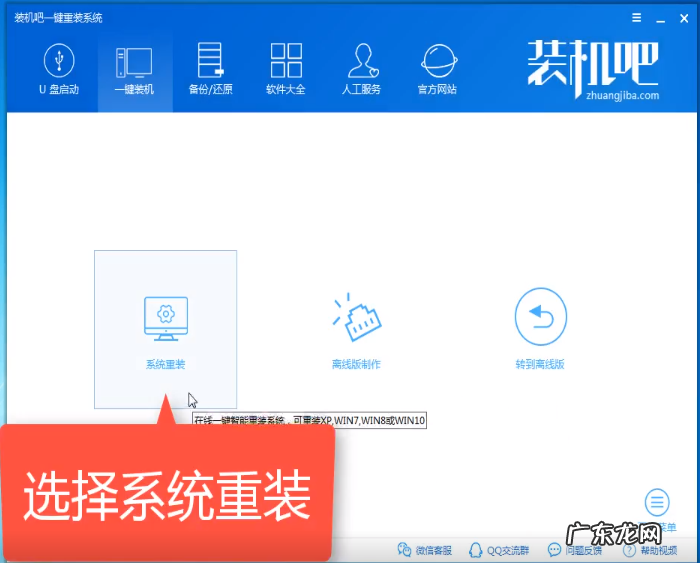Contact 微信客服 in bottom bar
The height and width of the screenshot is (563, 700).
[x=425, y=550]
